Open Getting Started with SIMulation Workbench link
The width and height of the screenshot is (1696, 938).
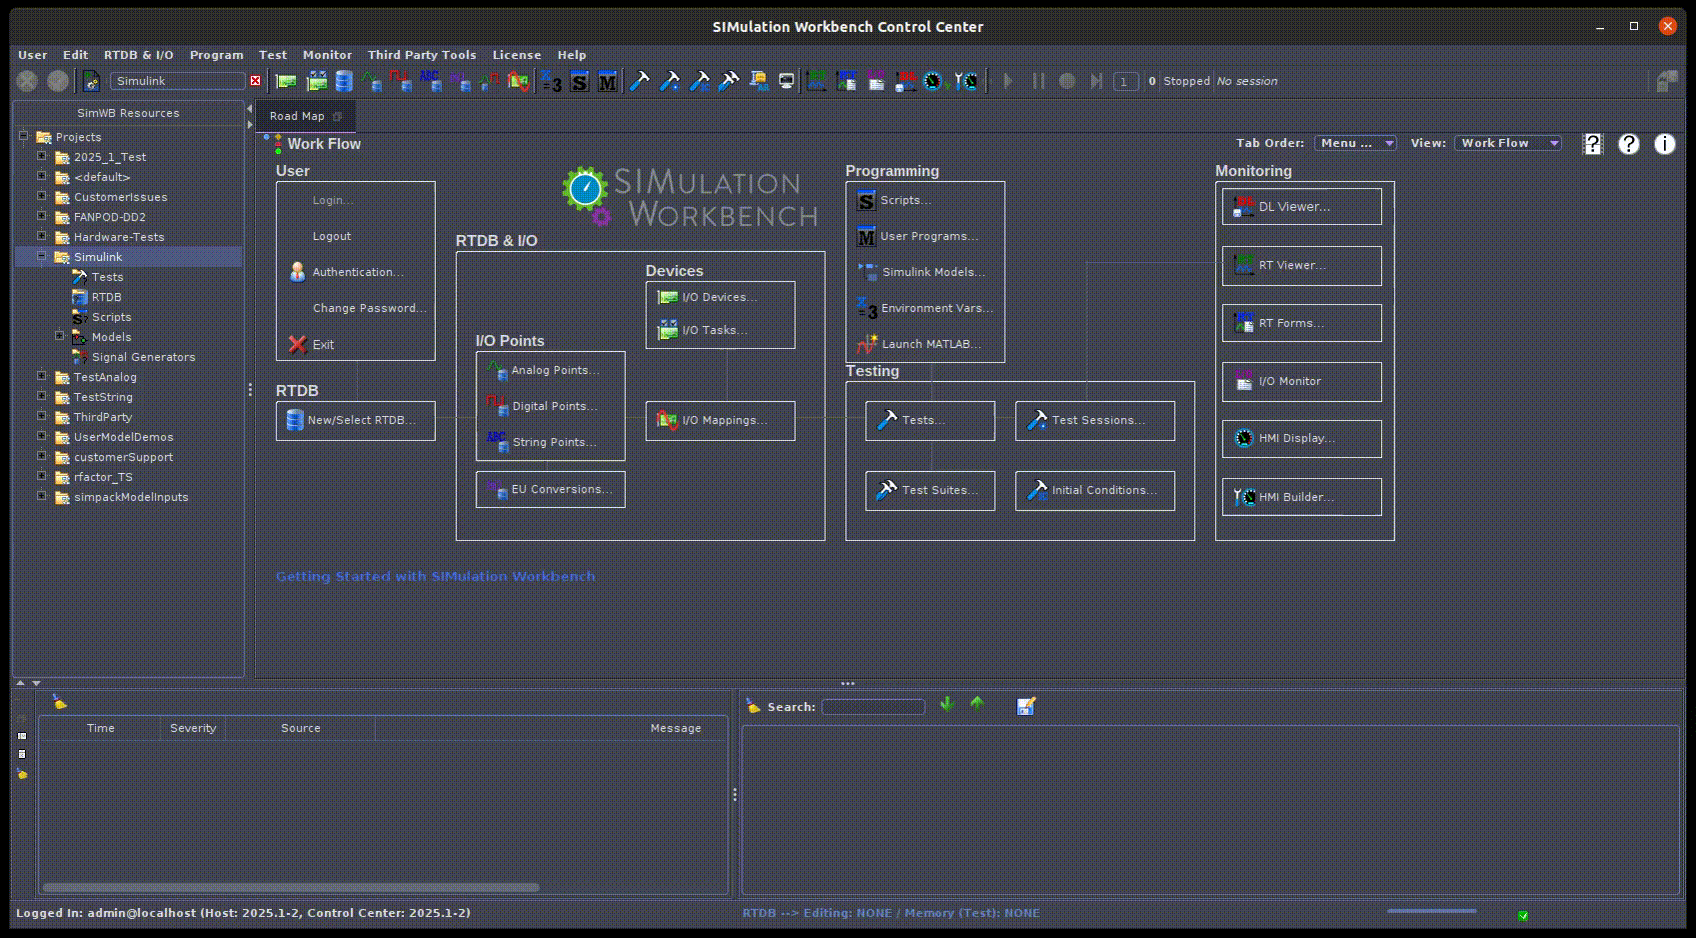pos(435,576)
